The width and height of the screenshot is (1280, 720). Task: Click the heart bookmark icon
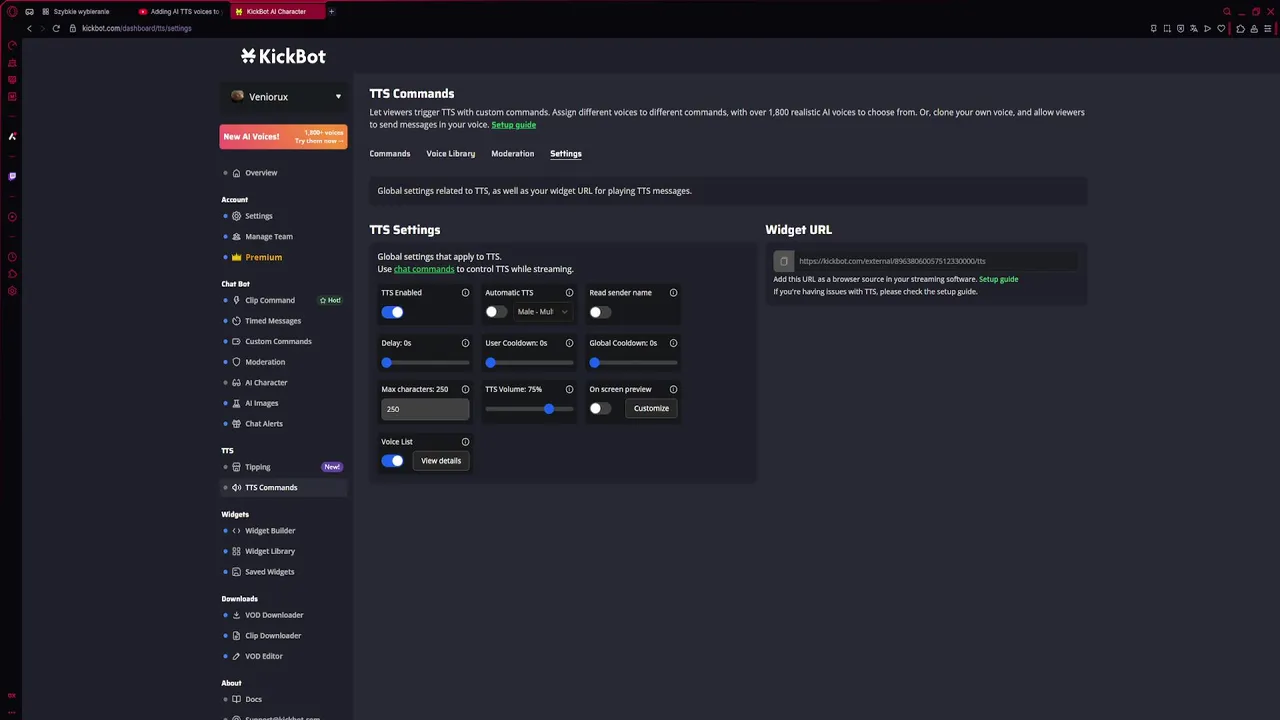click(1221, 28)
